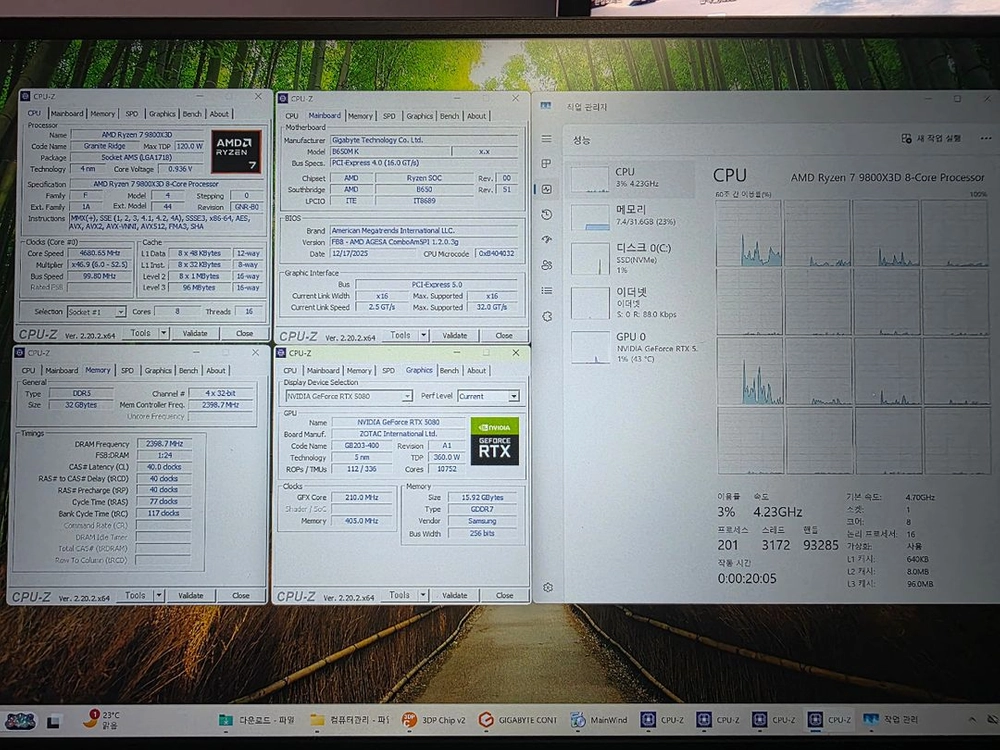1000x750 pixels.
Task: Select CPU resource in performance list
Action: point(631,178)
